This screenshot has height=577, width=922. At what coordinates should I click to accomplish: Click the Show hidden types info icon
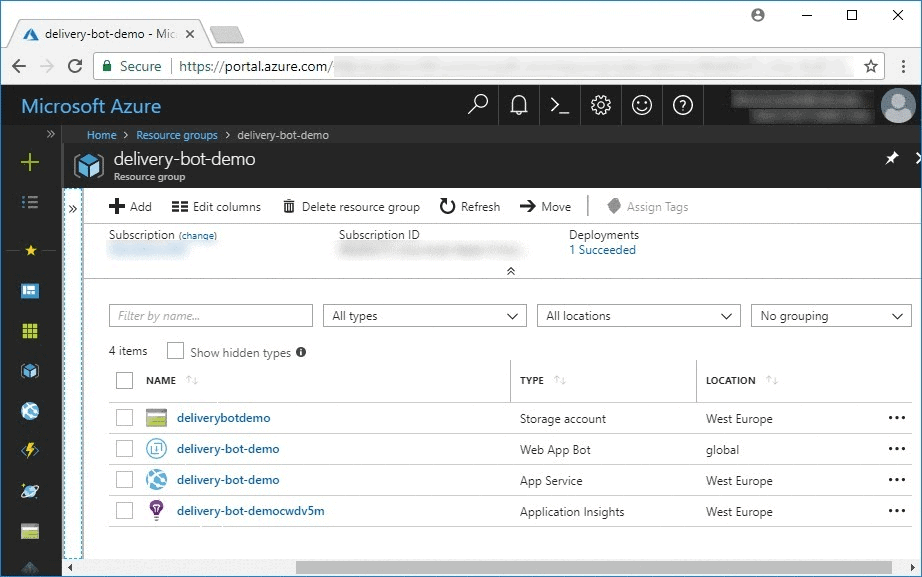pos(301,352)
